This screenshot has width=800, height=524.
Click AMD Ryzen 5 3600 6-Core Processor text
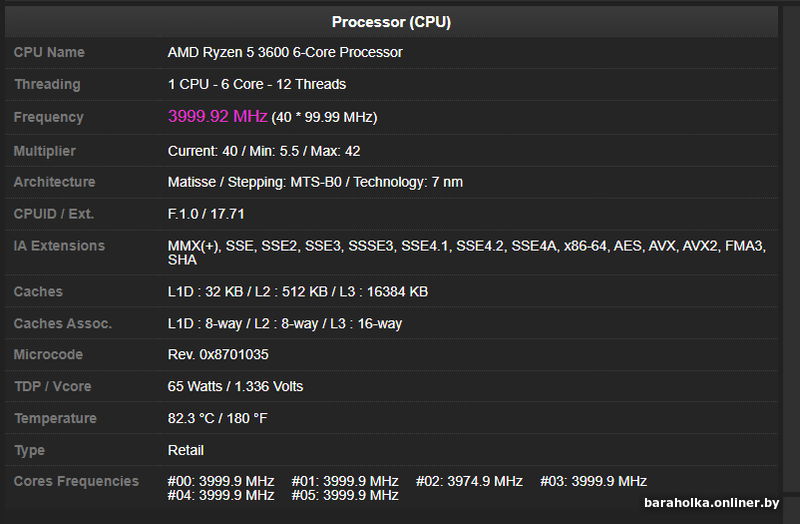click(285, 52)
